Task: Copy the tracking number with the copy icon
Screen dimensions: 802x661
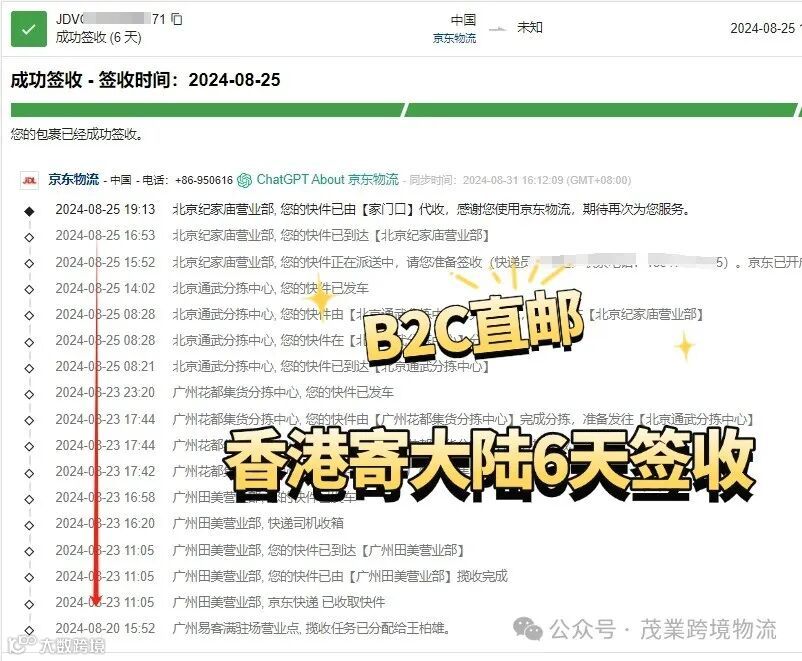Action: click(x=176, y=19)
